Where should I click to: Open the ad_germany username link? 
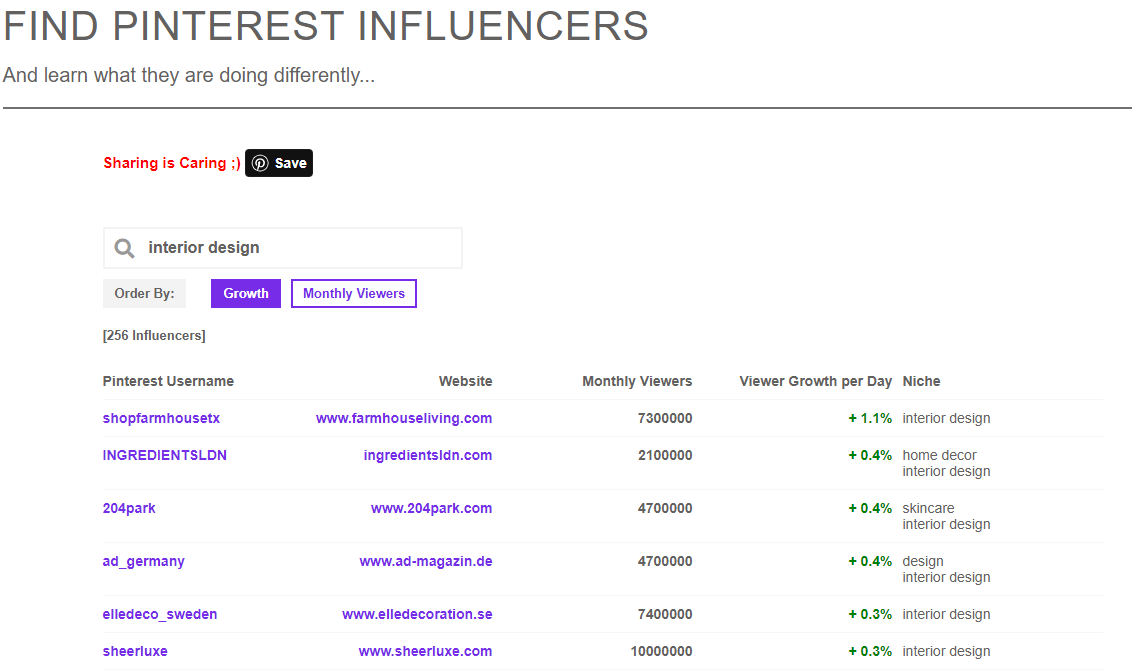point(144,561)
